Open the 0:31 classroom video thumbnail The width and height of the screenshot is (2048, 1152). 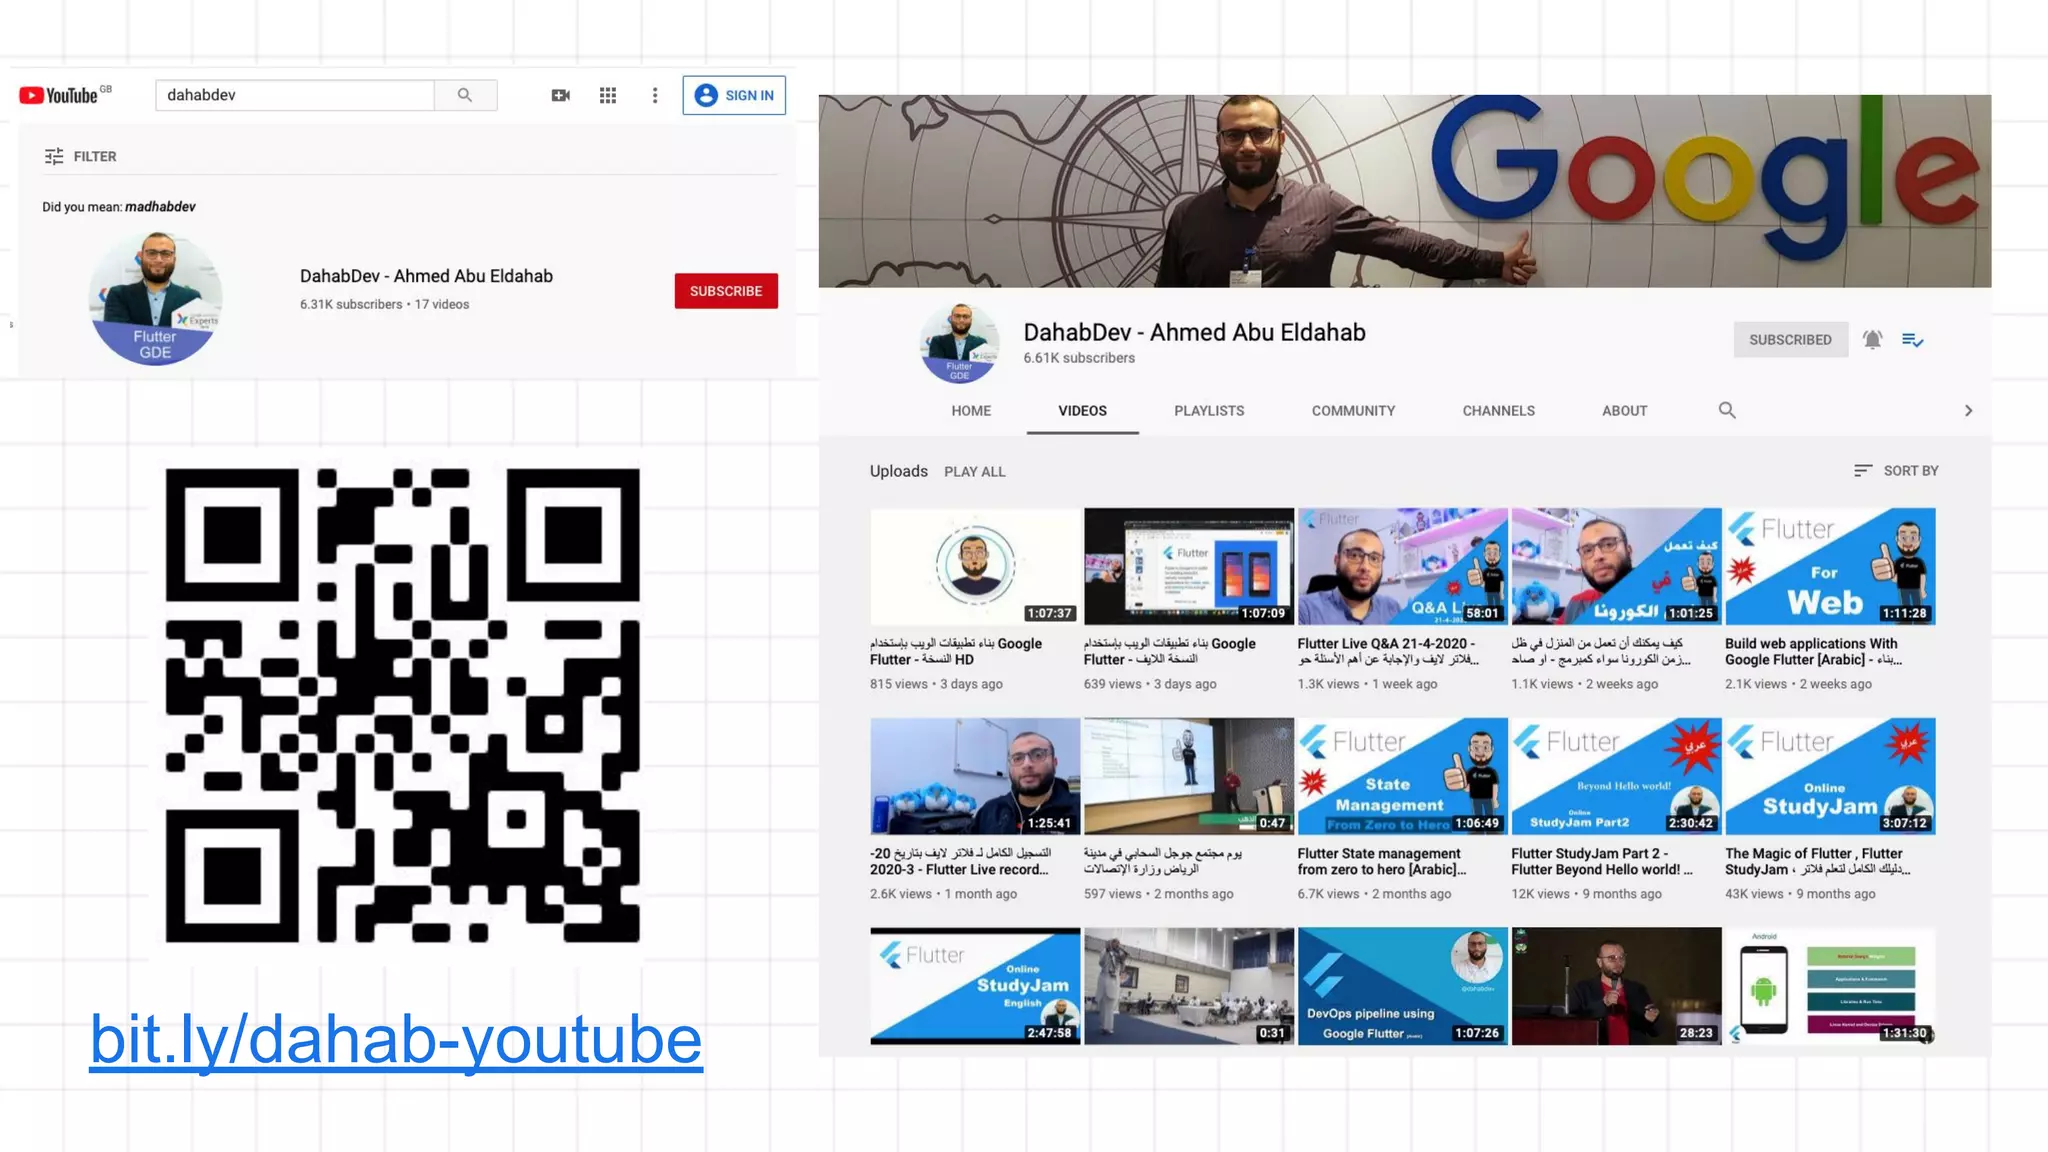(1189, 986)
